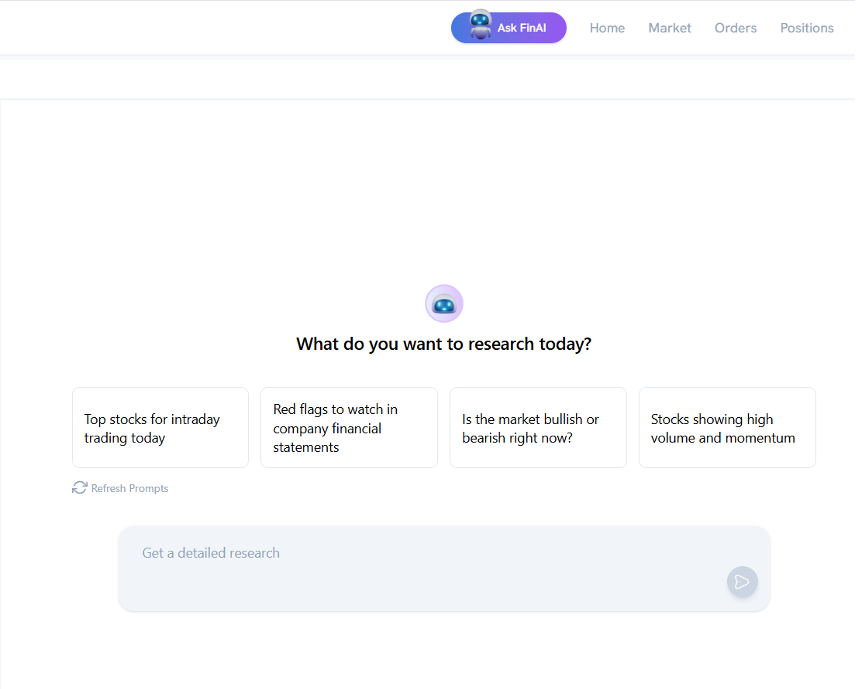The height and width of the screenshot is (689, 856).
Task: Navigate to Orders
Action: [x=735, y=28]
